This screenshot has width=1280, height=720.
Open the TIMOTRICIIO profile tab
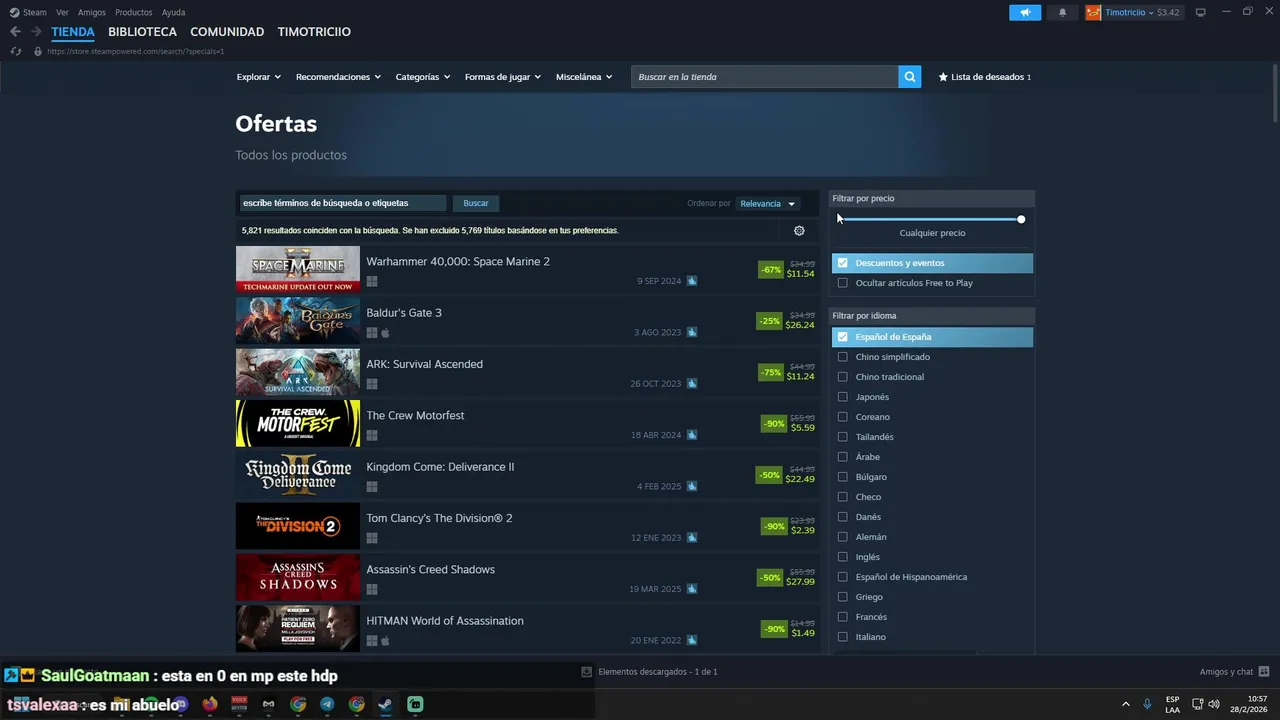coord(314,32)
